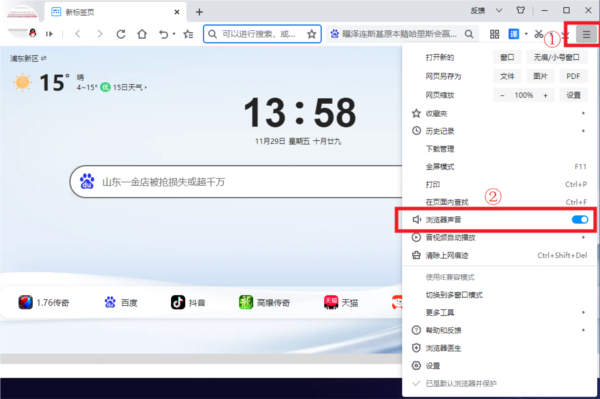Click the skin shirt icon in title bar
This screenshot has height=399, width=600.
(x=520, y=10)
